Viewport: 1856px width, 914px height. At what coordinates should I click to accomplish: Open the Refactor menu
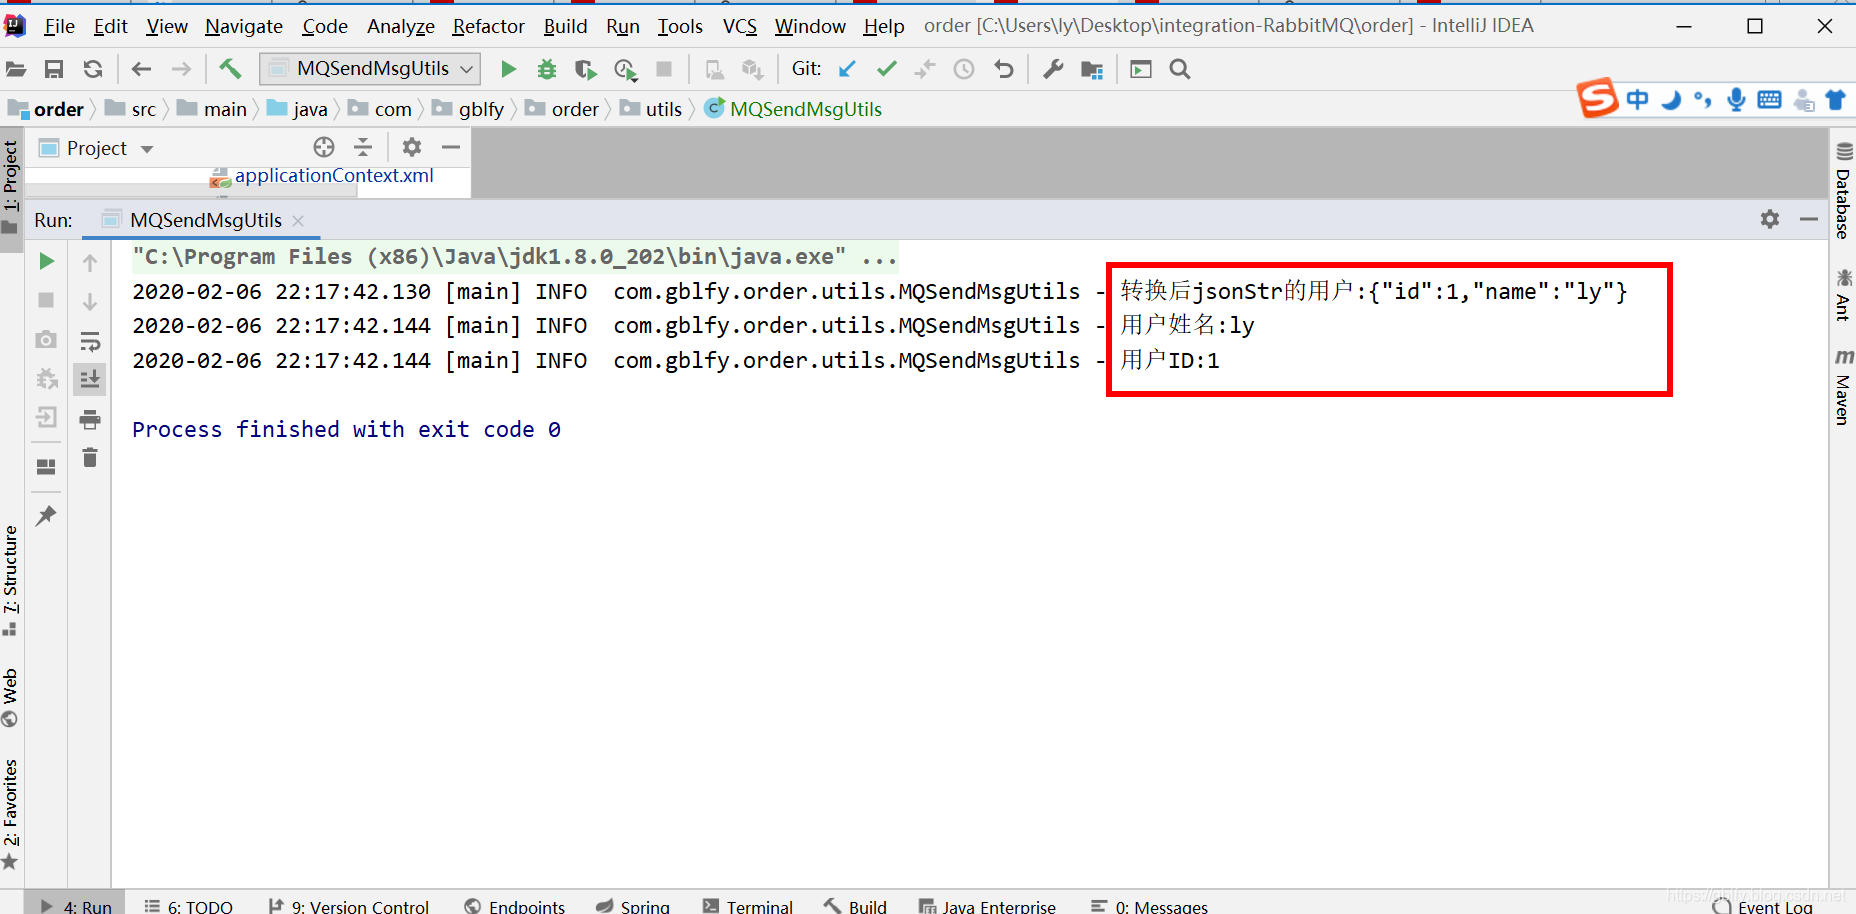click(x=488, y=26)
